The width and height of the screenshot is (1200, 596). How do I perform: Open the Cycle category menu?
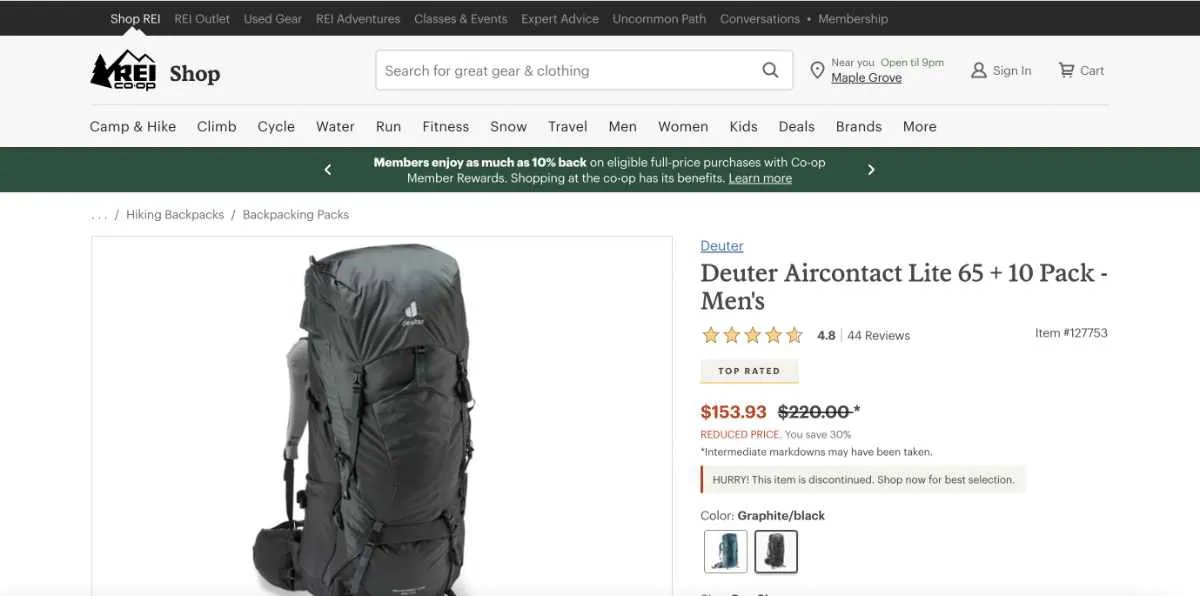coord(276,126)
